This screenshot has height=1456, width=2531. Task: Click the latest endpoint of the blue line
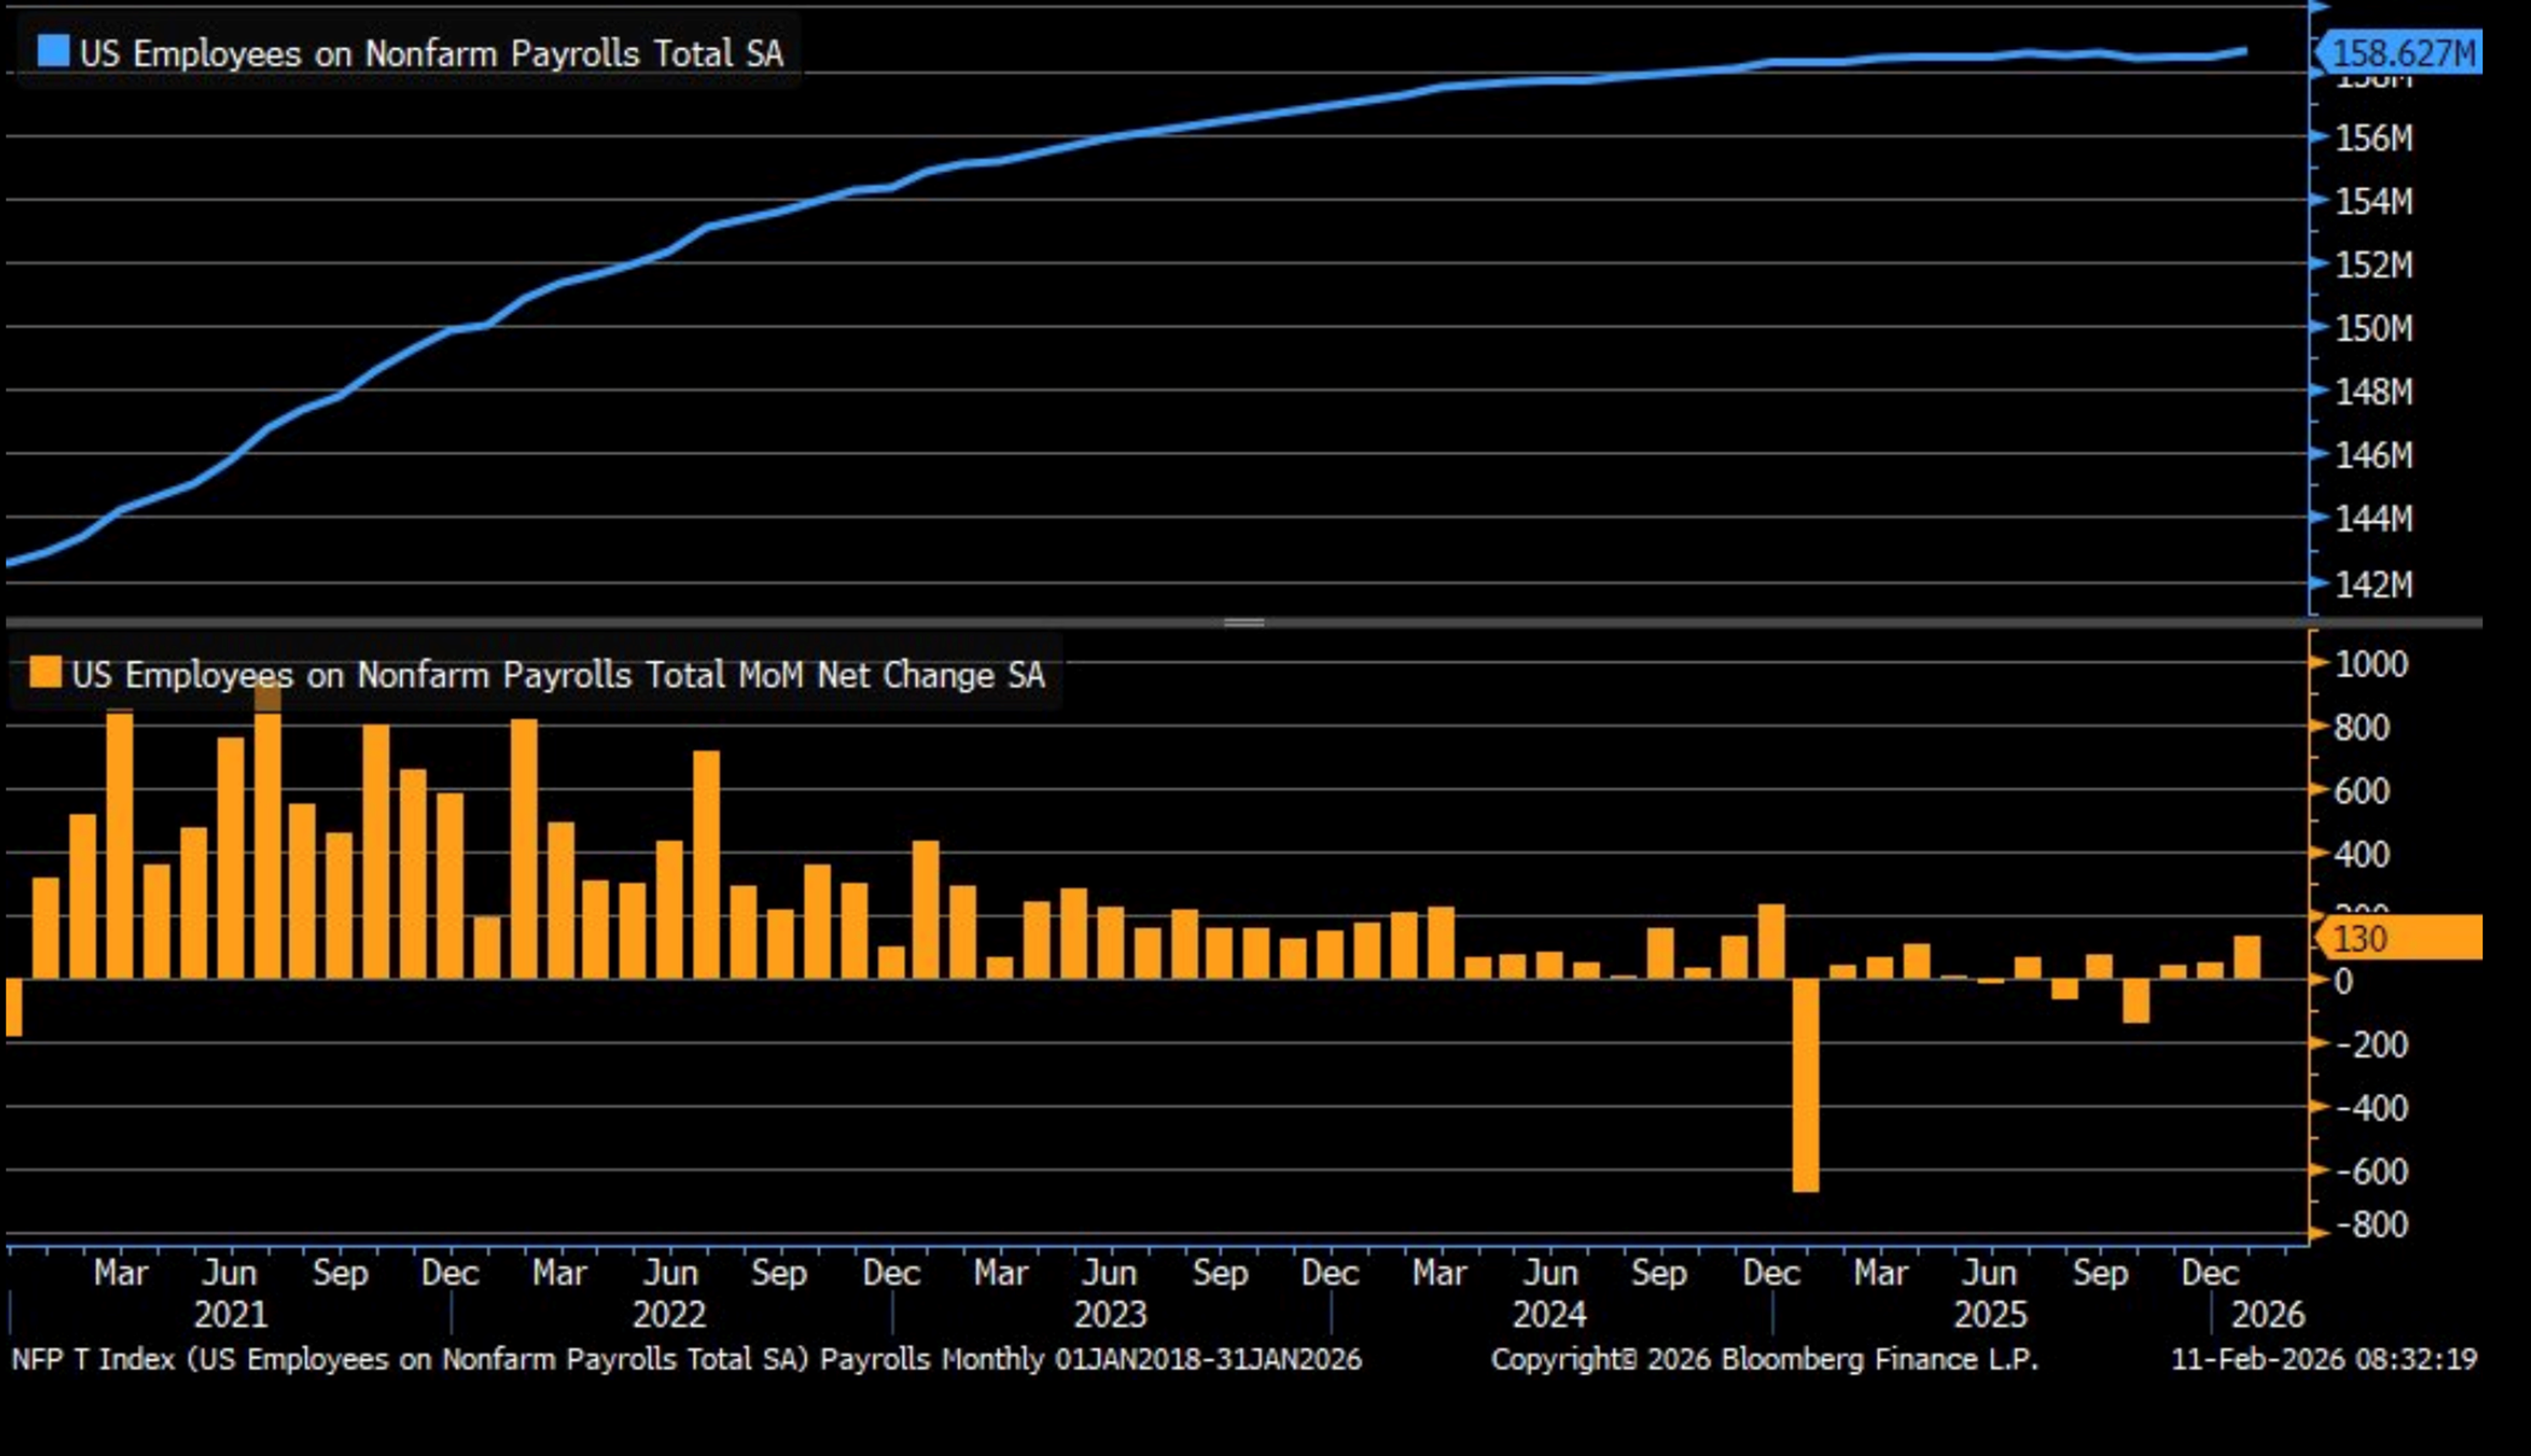coord(2245,51)
